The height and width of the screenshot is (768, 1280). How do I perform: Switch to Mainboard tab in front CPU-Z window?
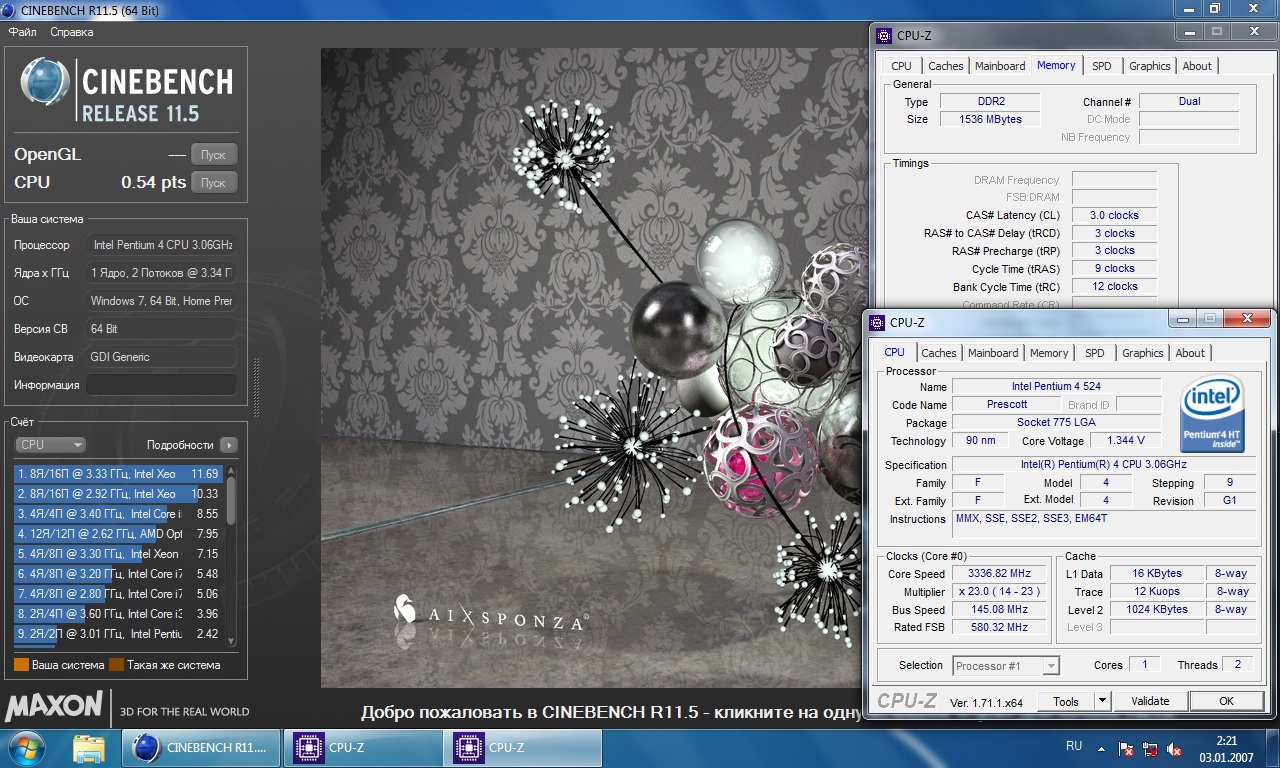[x=993, y=353]
